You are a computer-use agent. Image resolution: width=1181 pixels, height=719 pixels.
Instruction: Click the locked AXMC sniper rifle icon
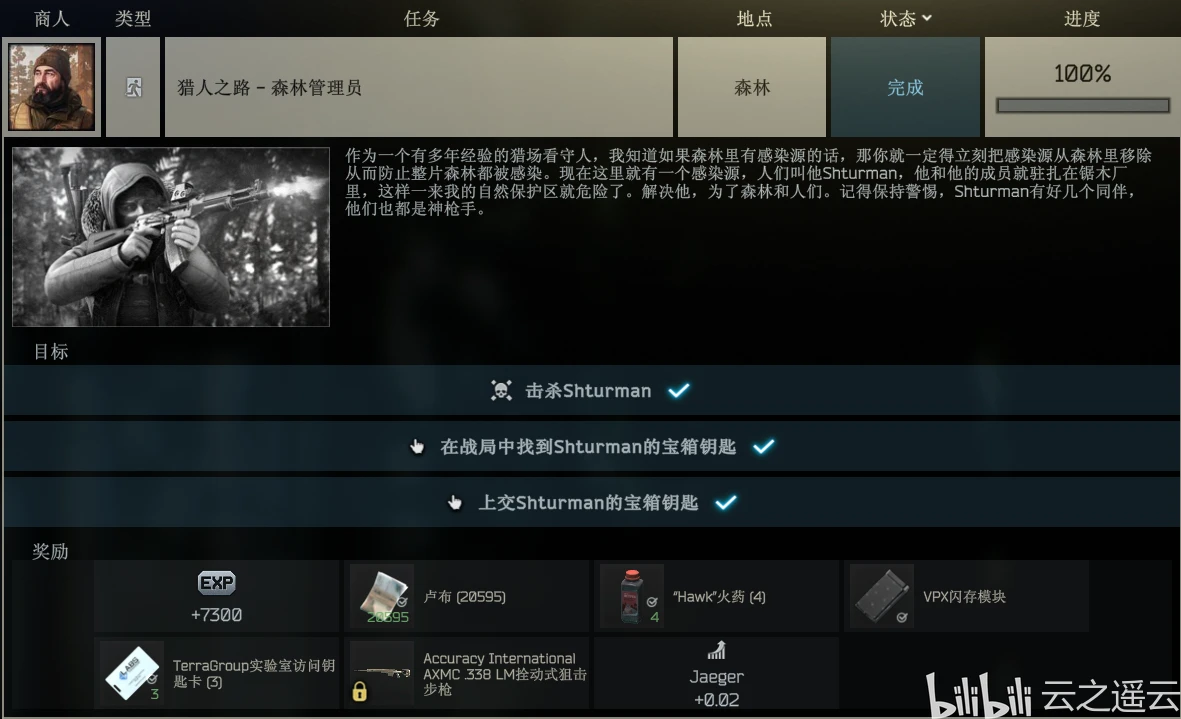point(382,673)
